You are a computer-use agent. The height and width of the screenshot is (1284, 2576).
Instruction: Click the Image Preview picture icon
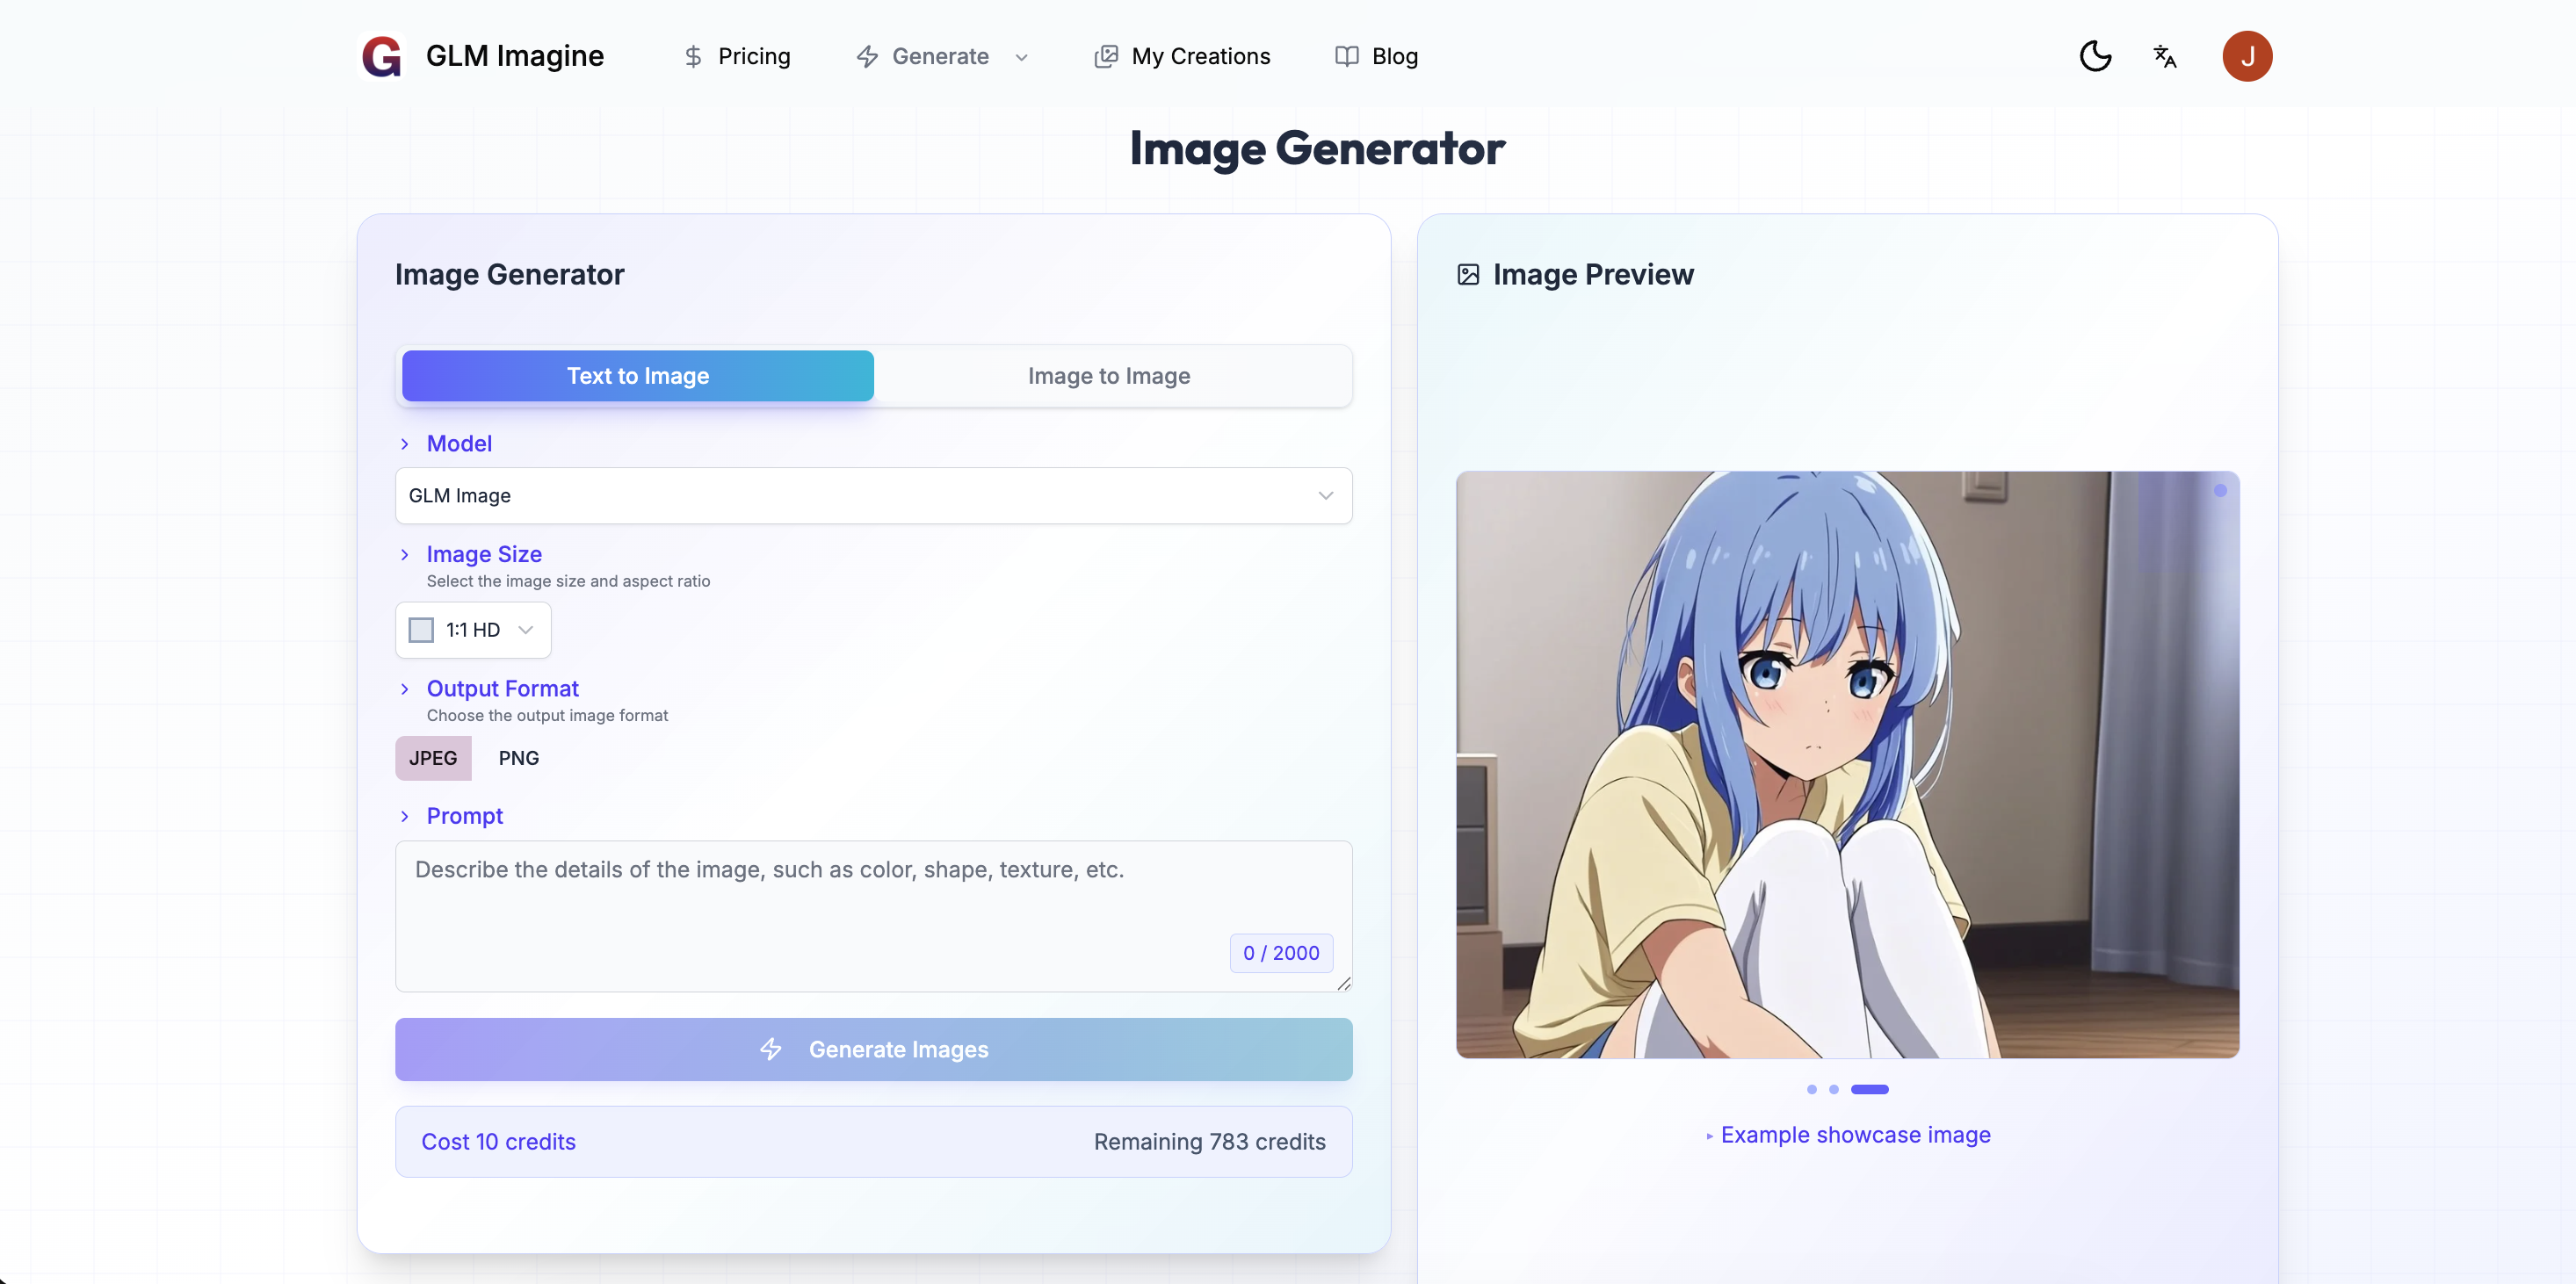1468,273
